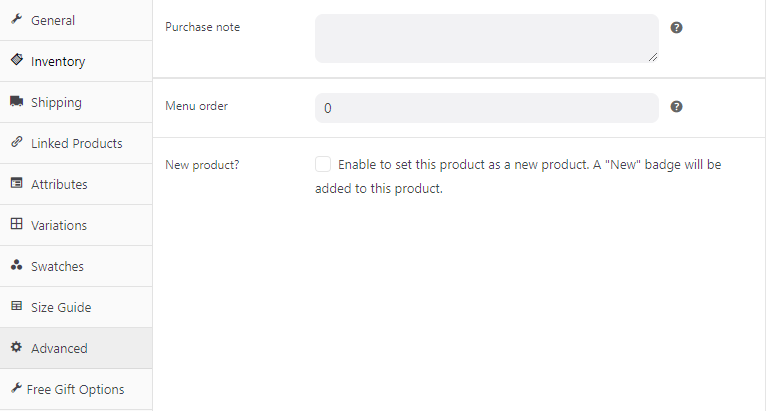Show help tooltip for Purchase note
The height and width of the screenshot is (411, 772).
[676, 27]
